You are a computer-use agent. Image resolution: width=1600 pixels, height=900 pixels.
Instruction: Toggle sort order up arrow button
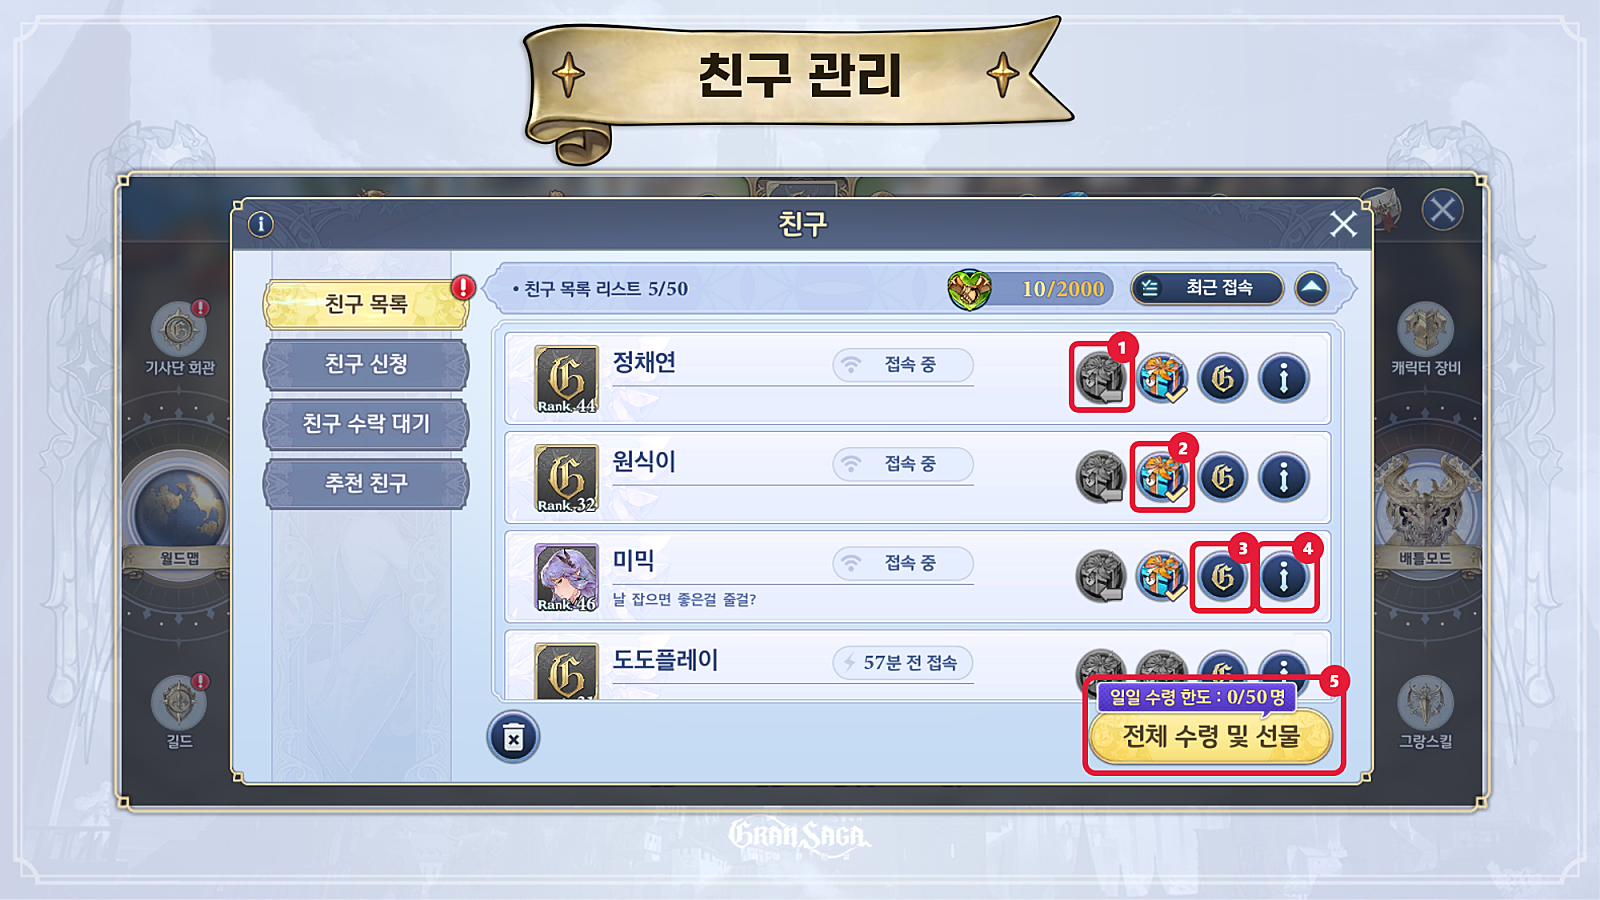pyautogui.click(x=1312, y=288)
